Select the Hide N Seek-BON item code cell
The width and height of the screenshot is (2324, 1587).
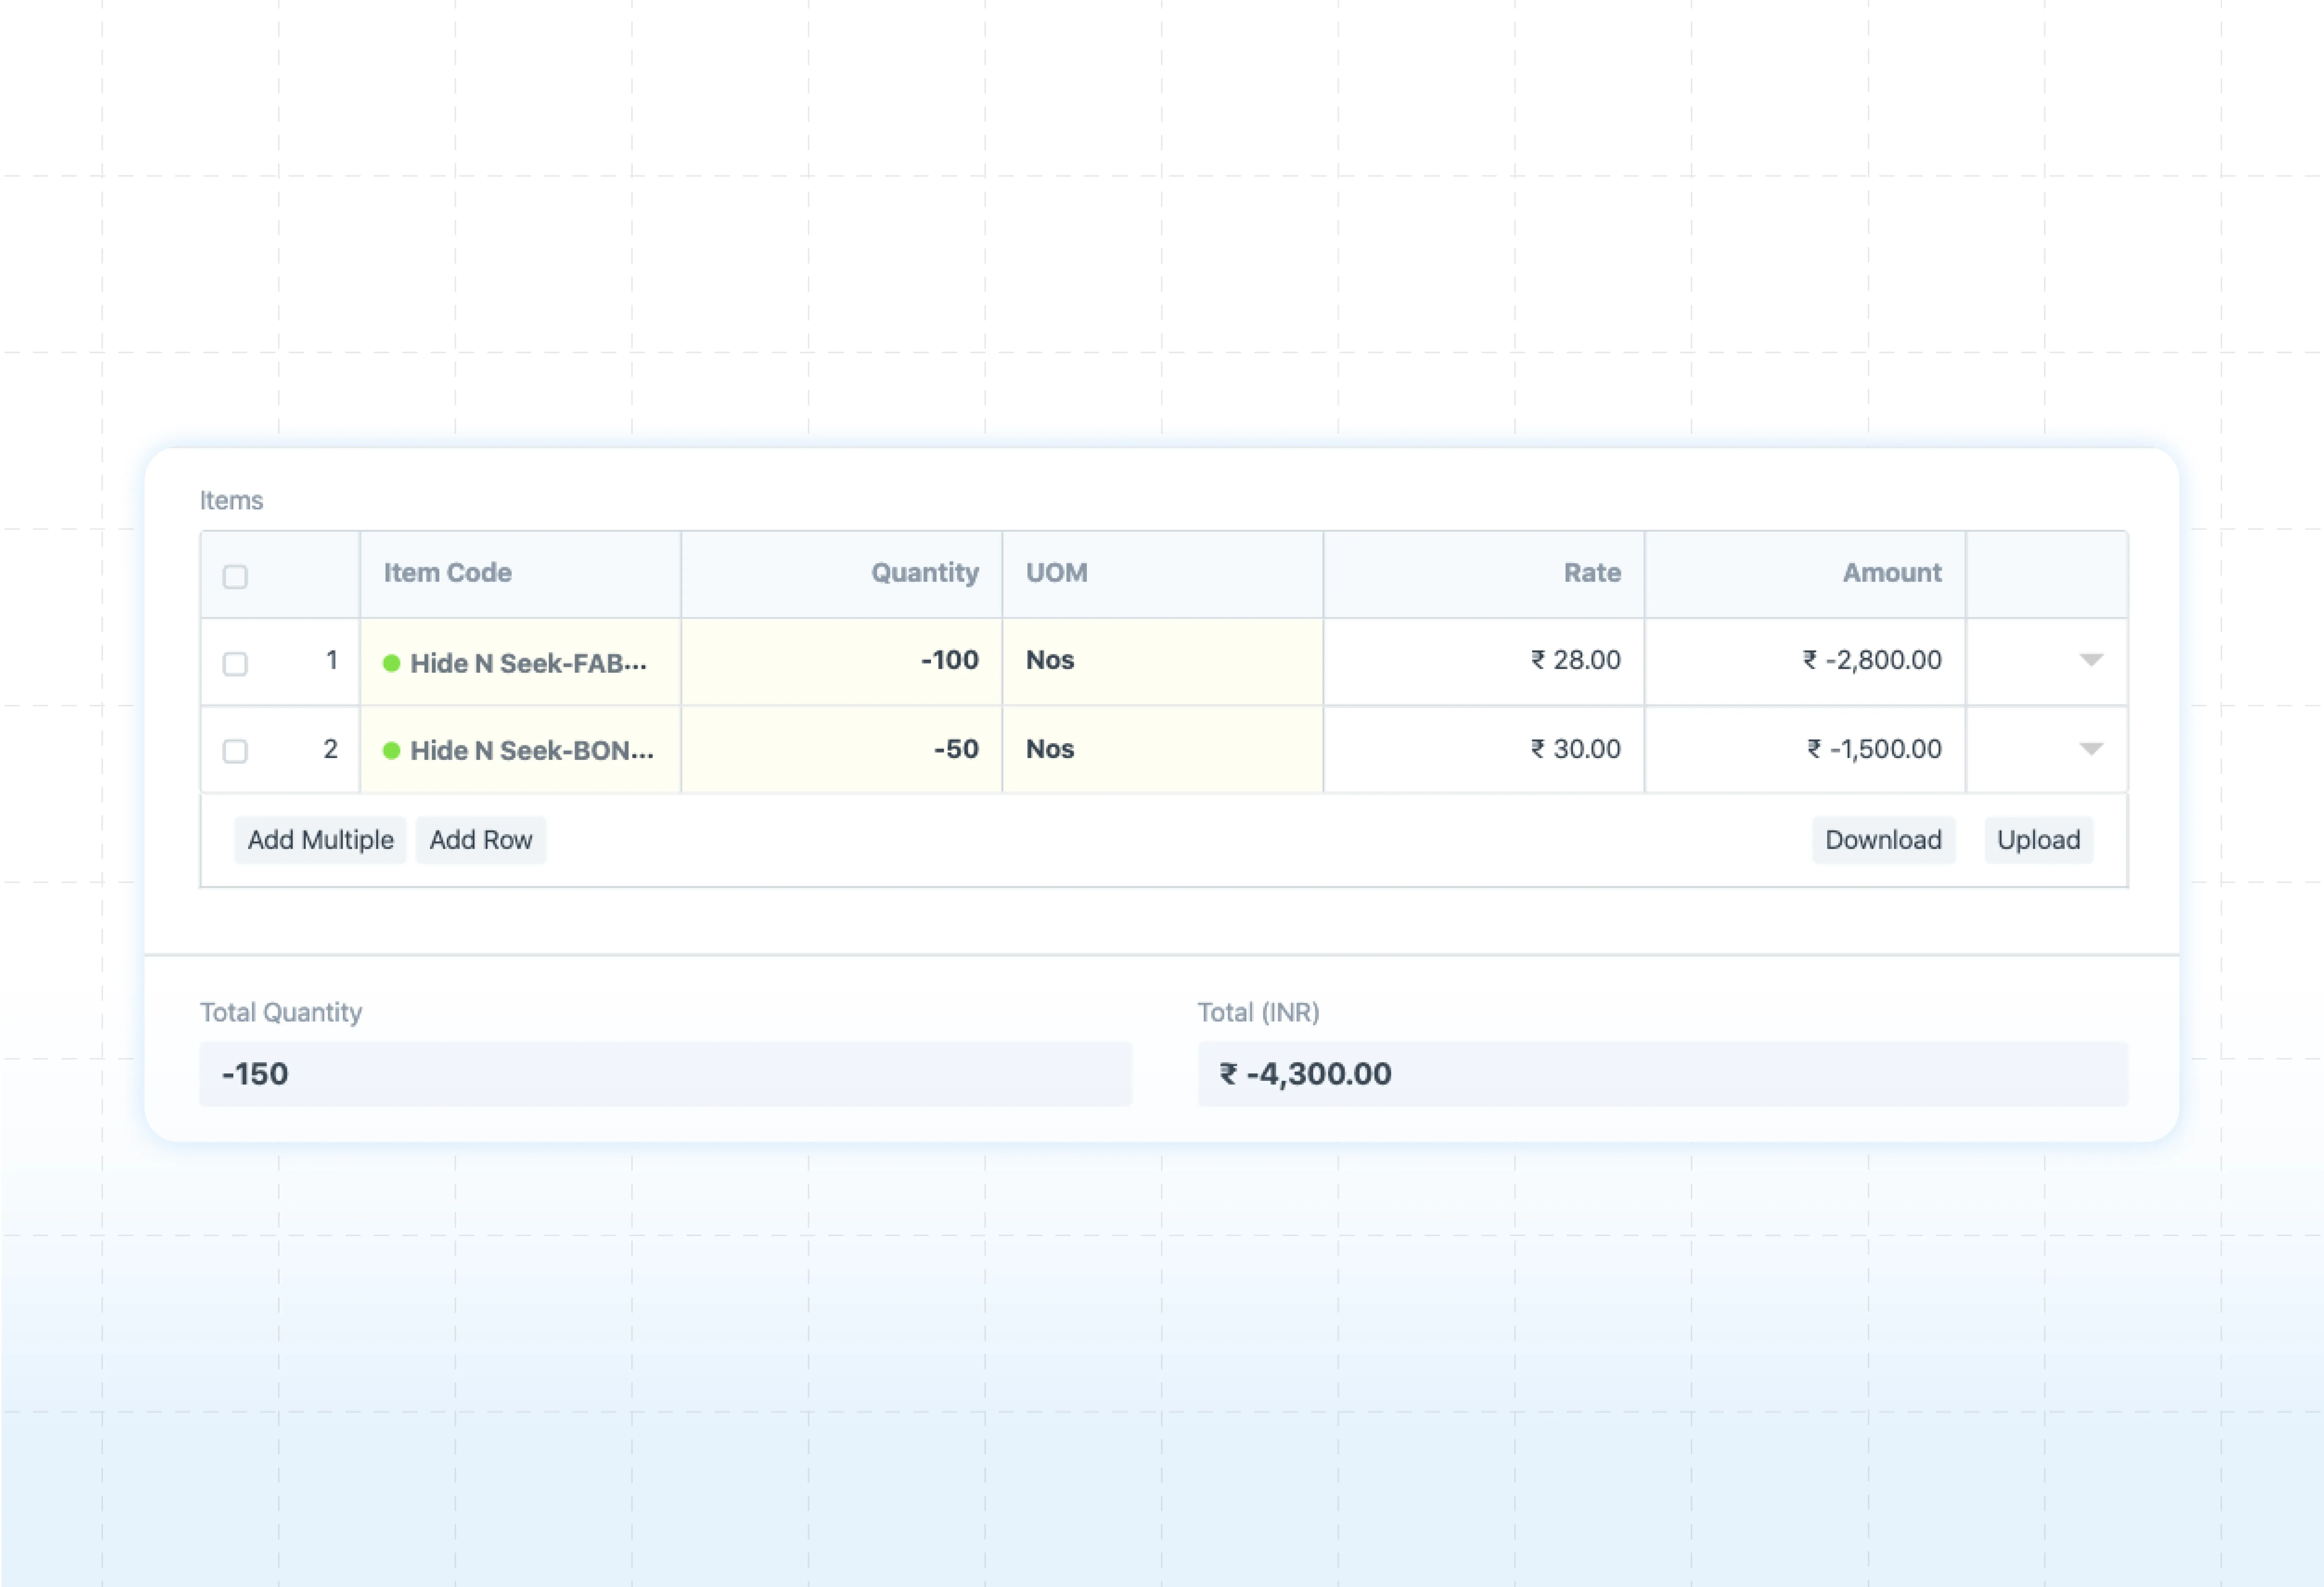coord(531,750)
